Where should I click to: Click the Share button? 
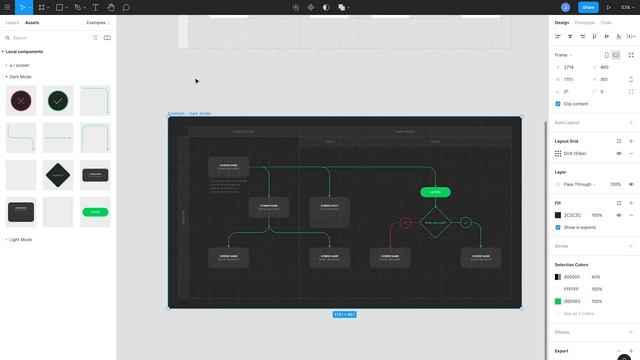point(588,7)
